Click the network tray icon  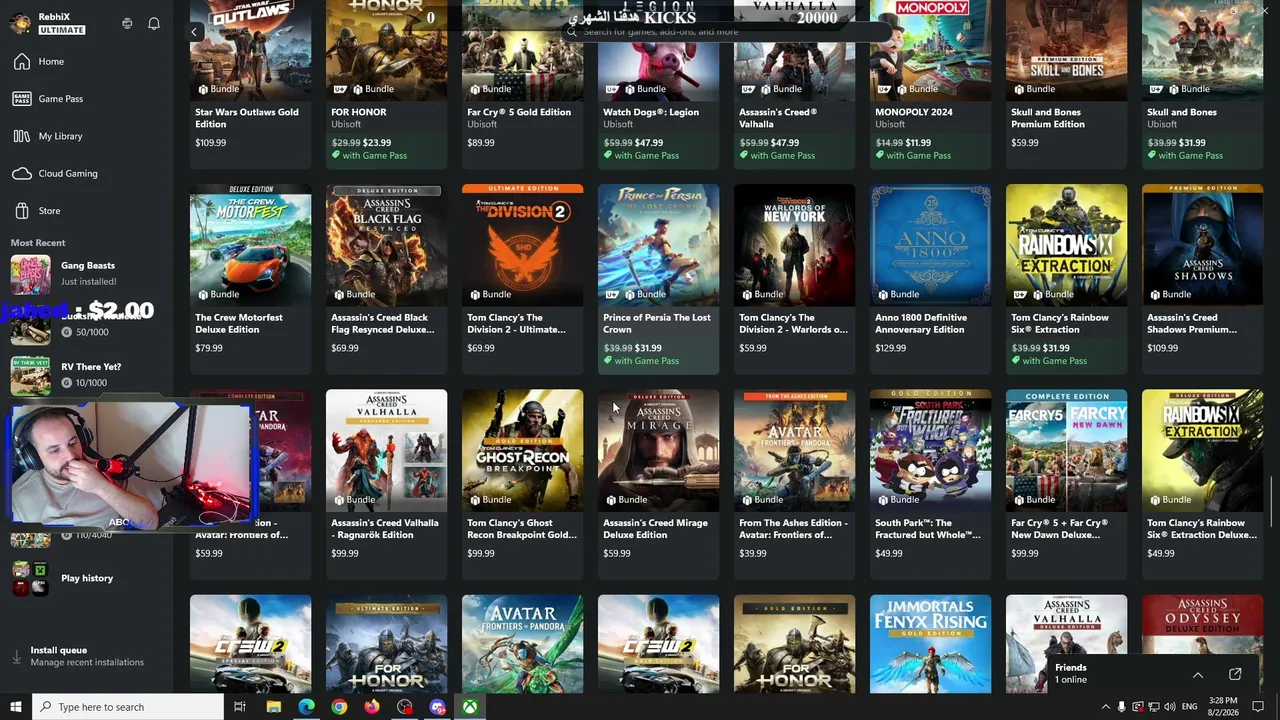click(x=1153, y=707)
